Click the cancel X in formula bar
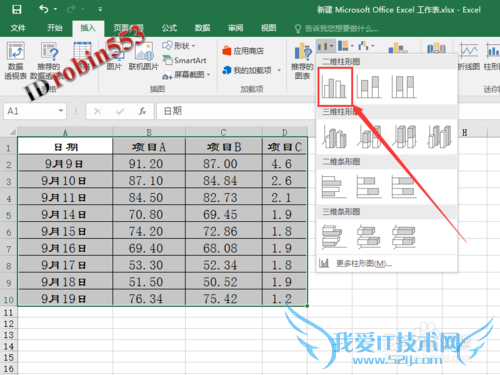 point(97,111)
